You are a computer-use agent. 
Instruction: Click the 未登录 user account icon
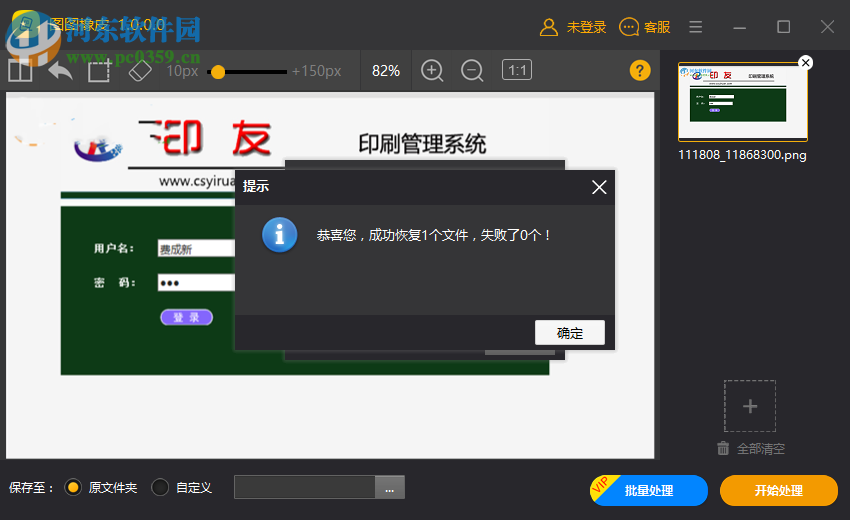[x=549, y=27]
